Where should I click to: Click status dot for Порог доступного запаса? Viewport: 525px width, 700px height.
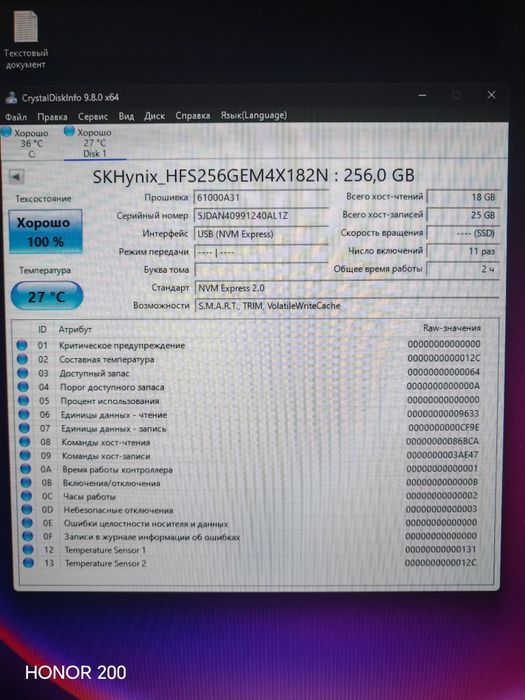click(23, 387)
